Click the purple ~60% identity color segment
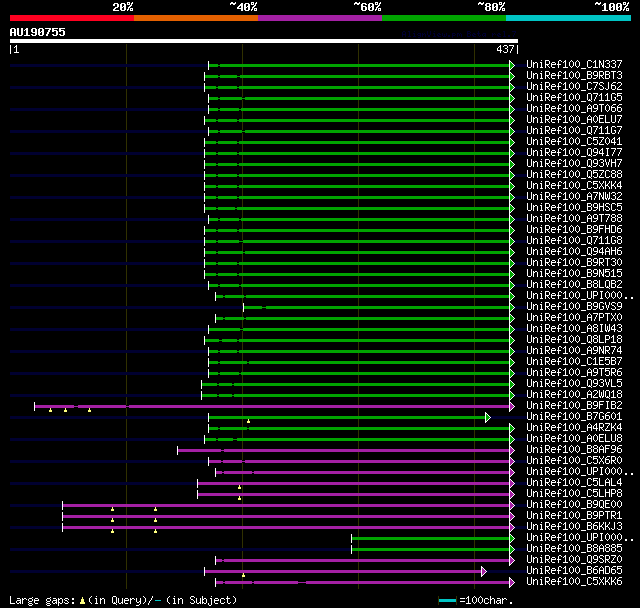The height and width of the screenshot is (608, 640). pyautogui.click(x=320, y=18)
